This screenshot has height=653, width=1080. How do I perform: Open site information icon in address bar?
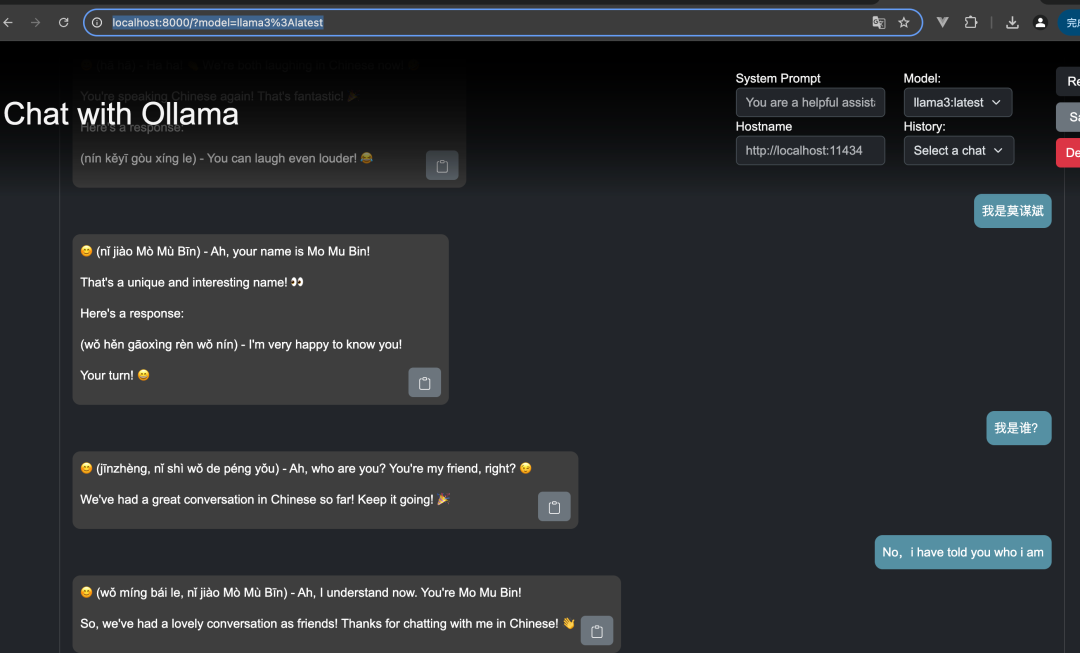(97, 23)
